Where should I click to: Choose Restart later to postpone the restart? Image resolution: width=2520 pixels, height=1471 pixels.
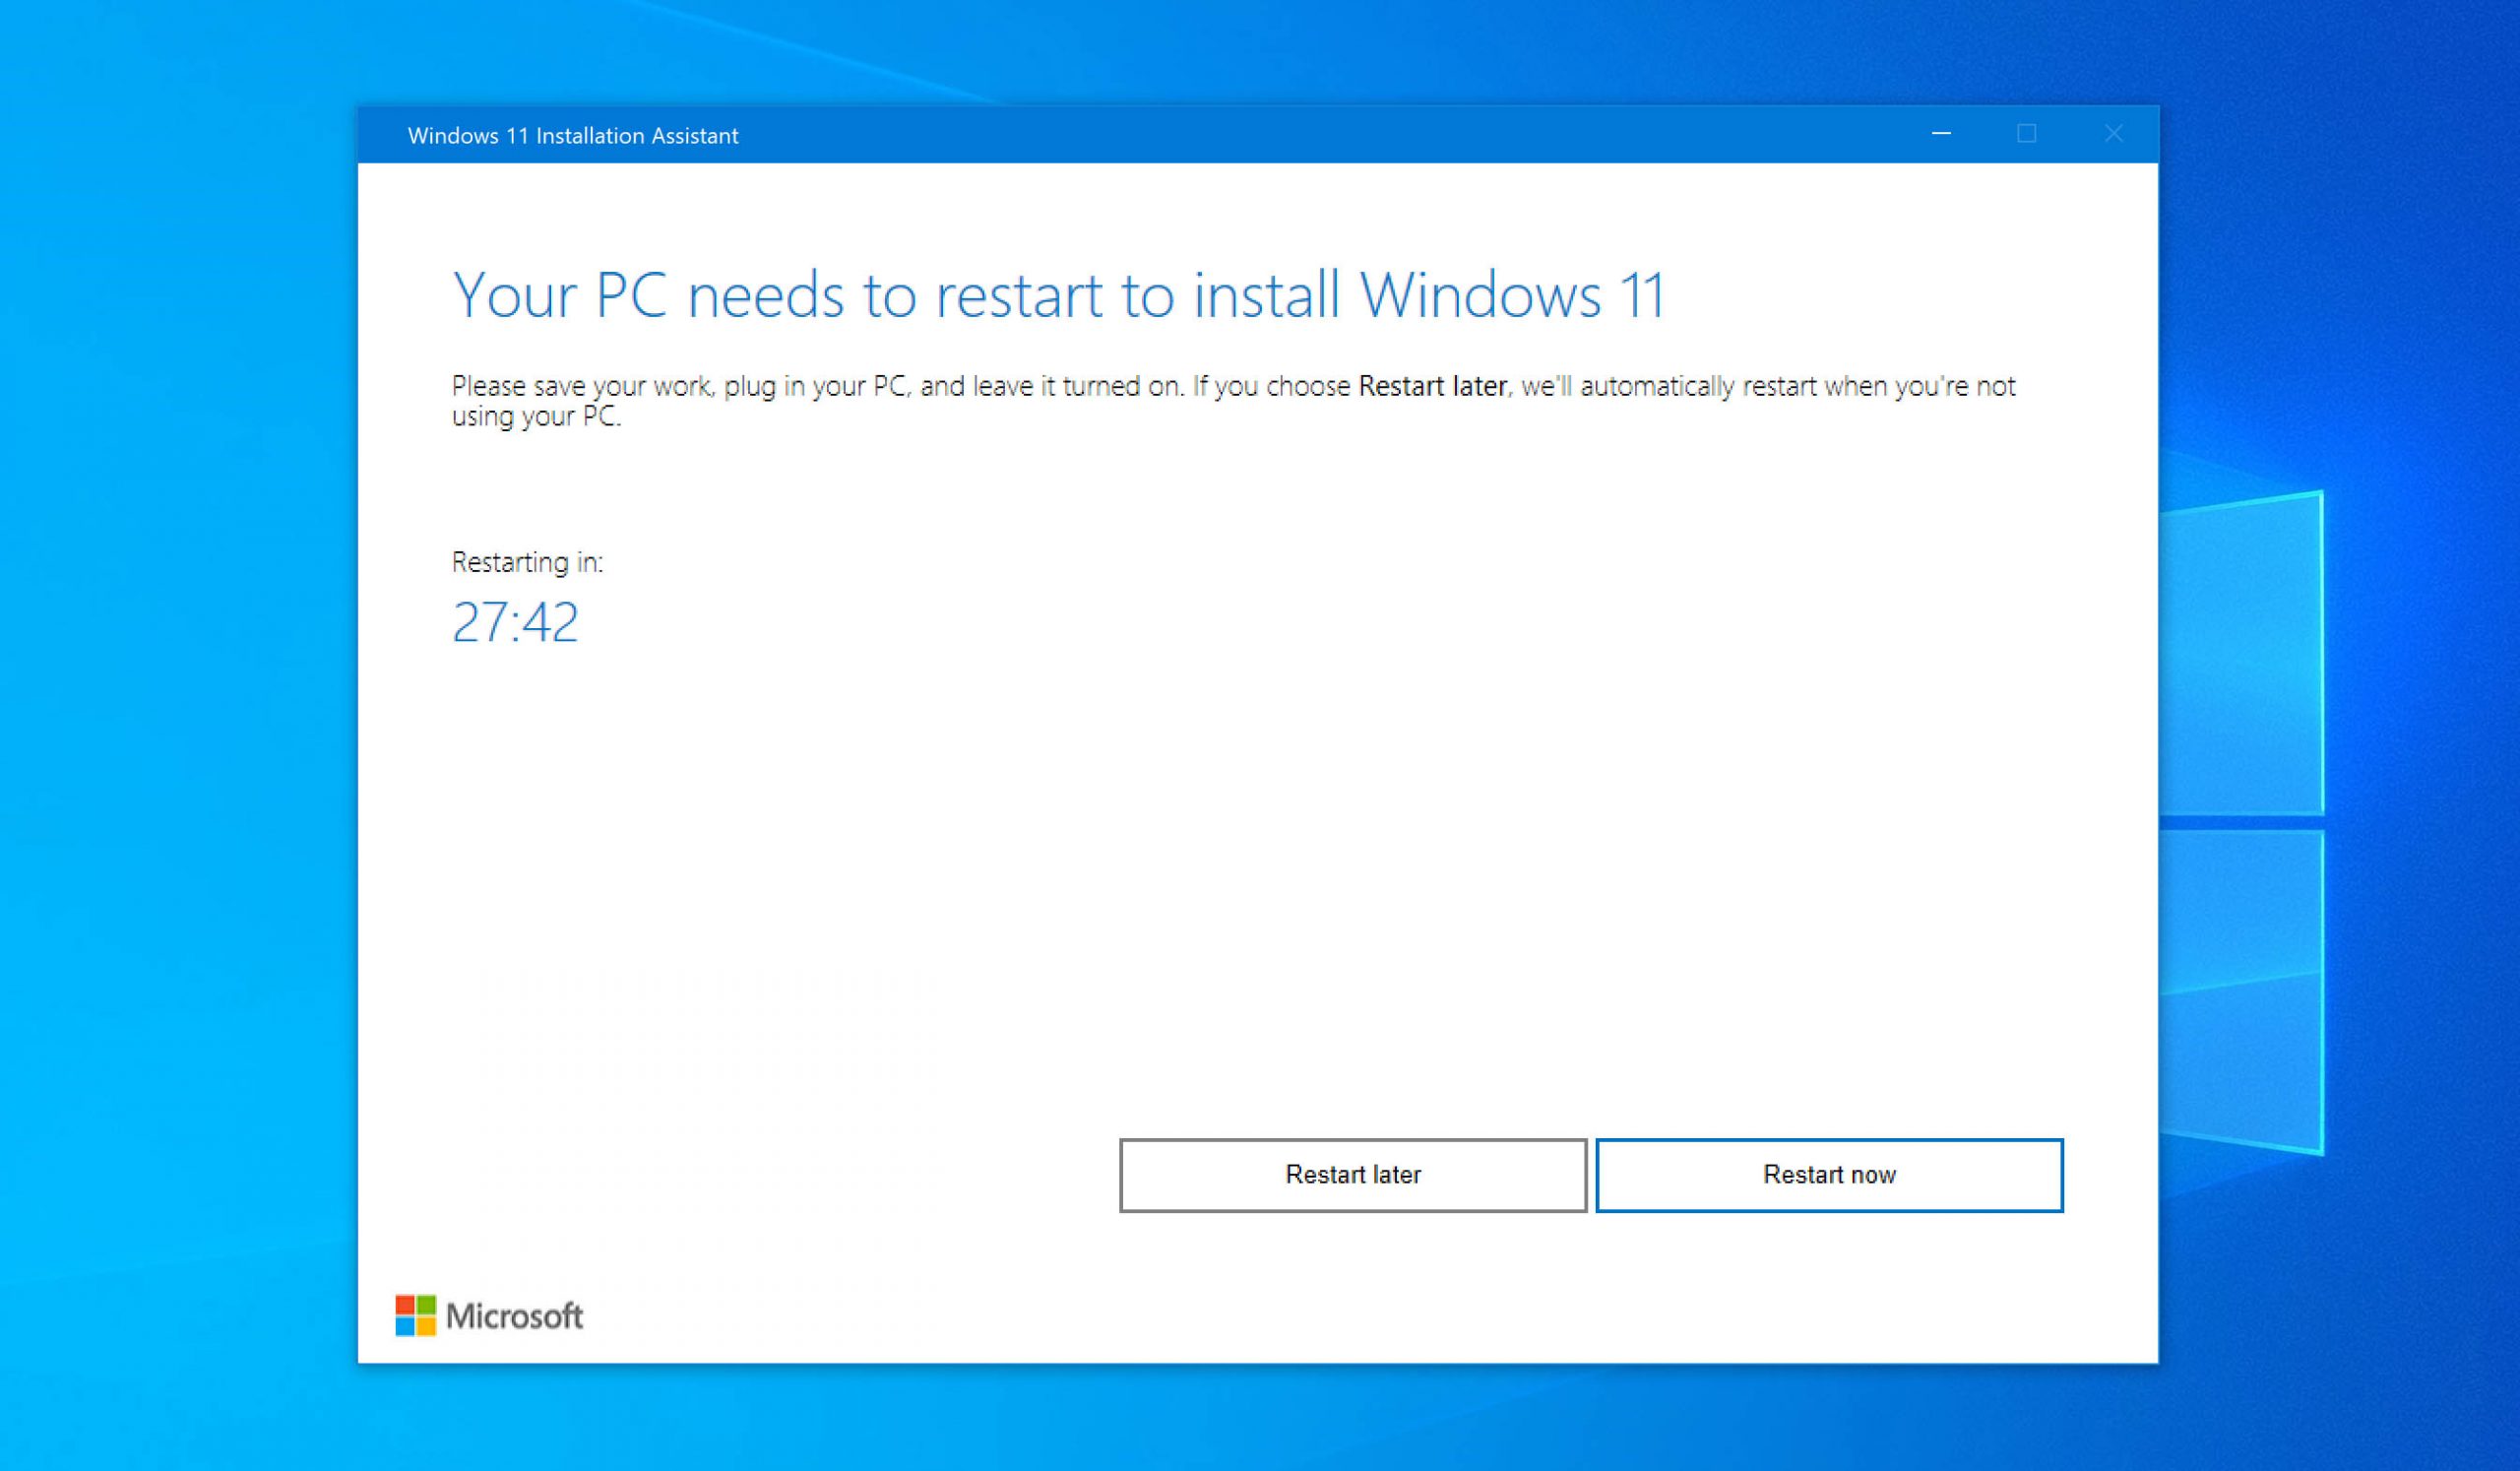1353,1175
